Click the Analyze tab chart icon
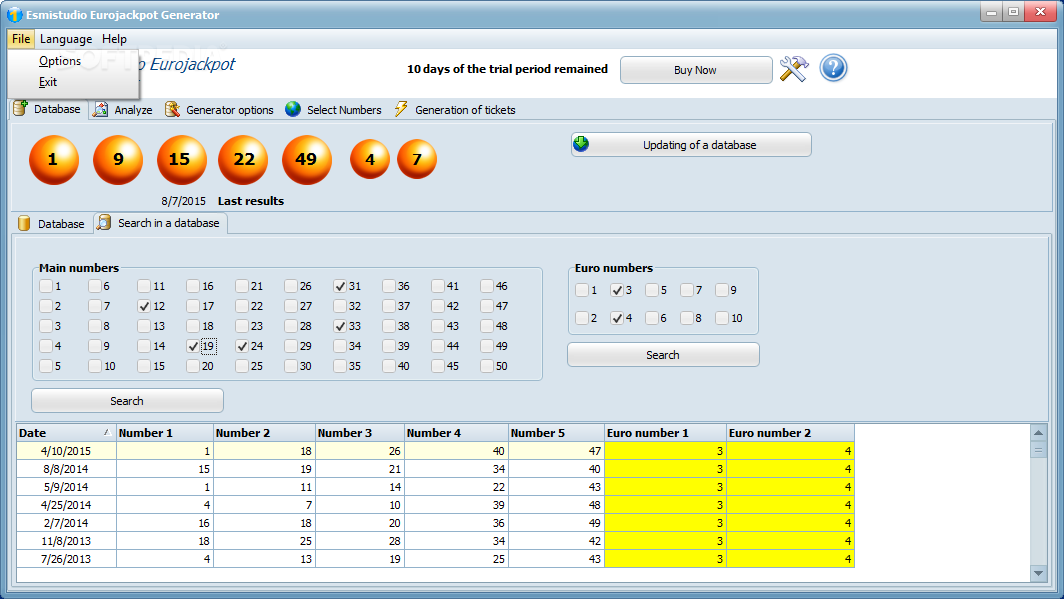The height and width of the screenshot is (599, 1064). coord(100,109)
